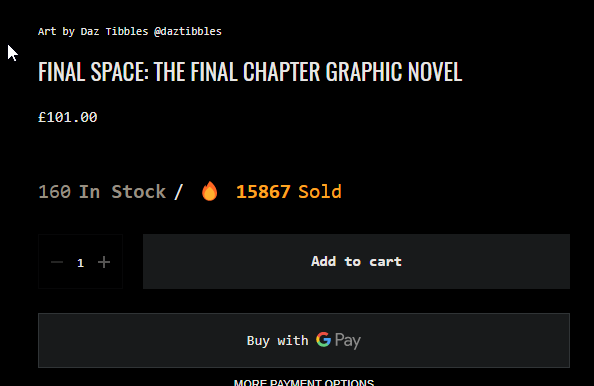594x386 pixels.
Task: Click the Final Space product title
Action: pyautogui.click(x=250, y=72)
